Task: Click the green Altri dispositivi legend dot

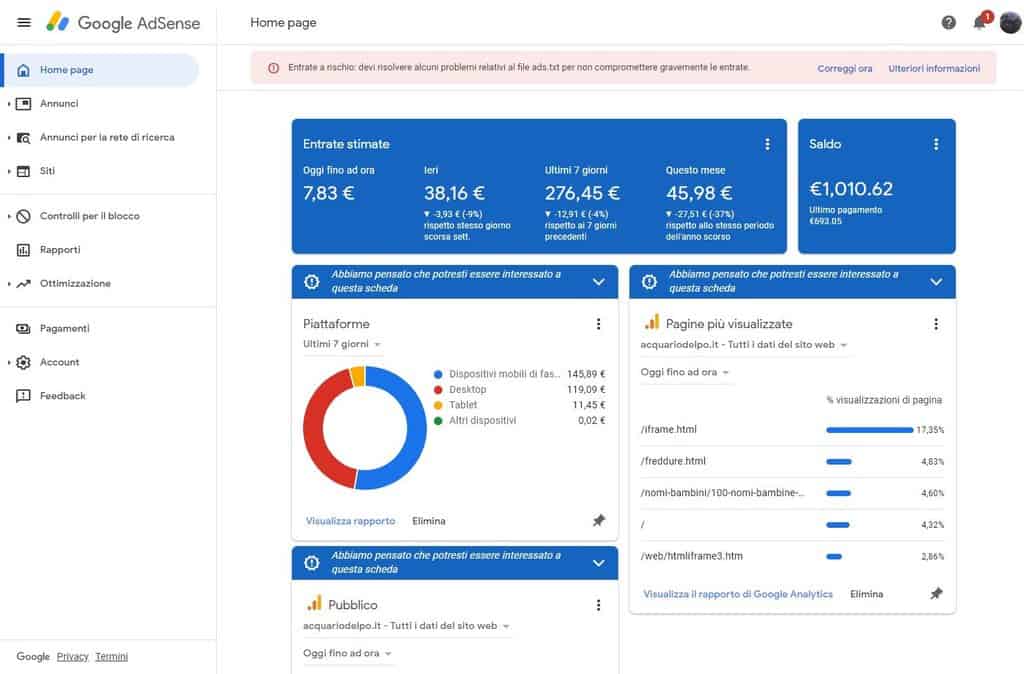Action: click(438, 421)
